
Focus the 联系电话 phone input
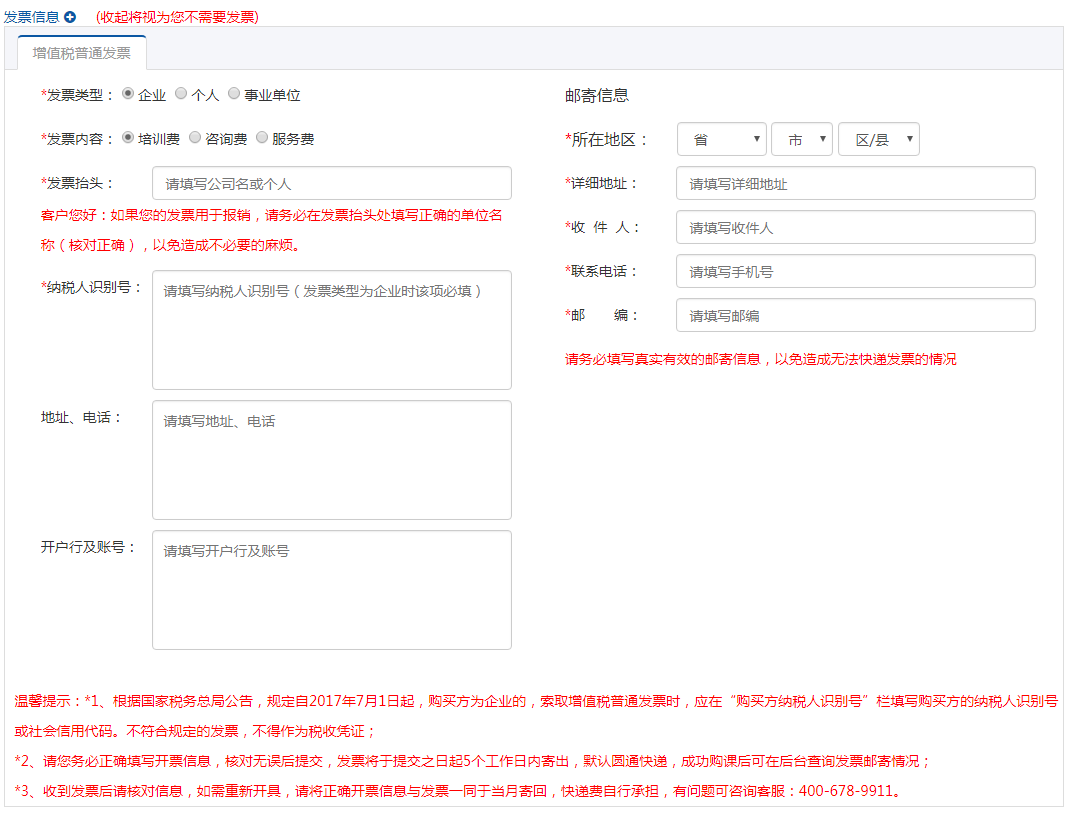pos(856,271)
